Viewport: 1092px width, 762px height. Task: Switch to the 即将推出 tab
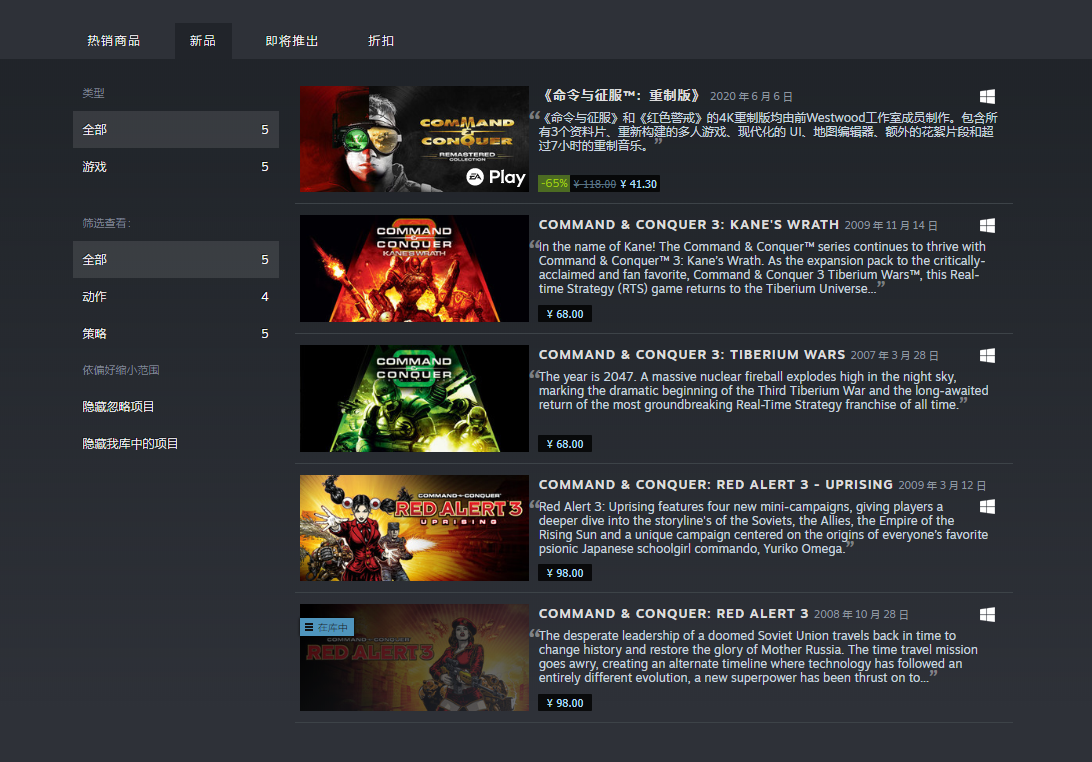(292, 41)
